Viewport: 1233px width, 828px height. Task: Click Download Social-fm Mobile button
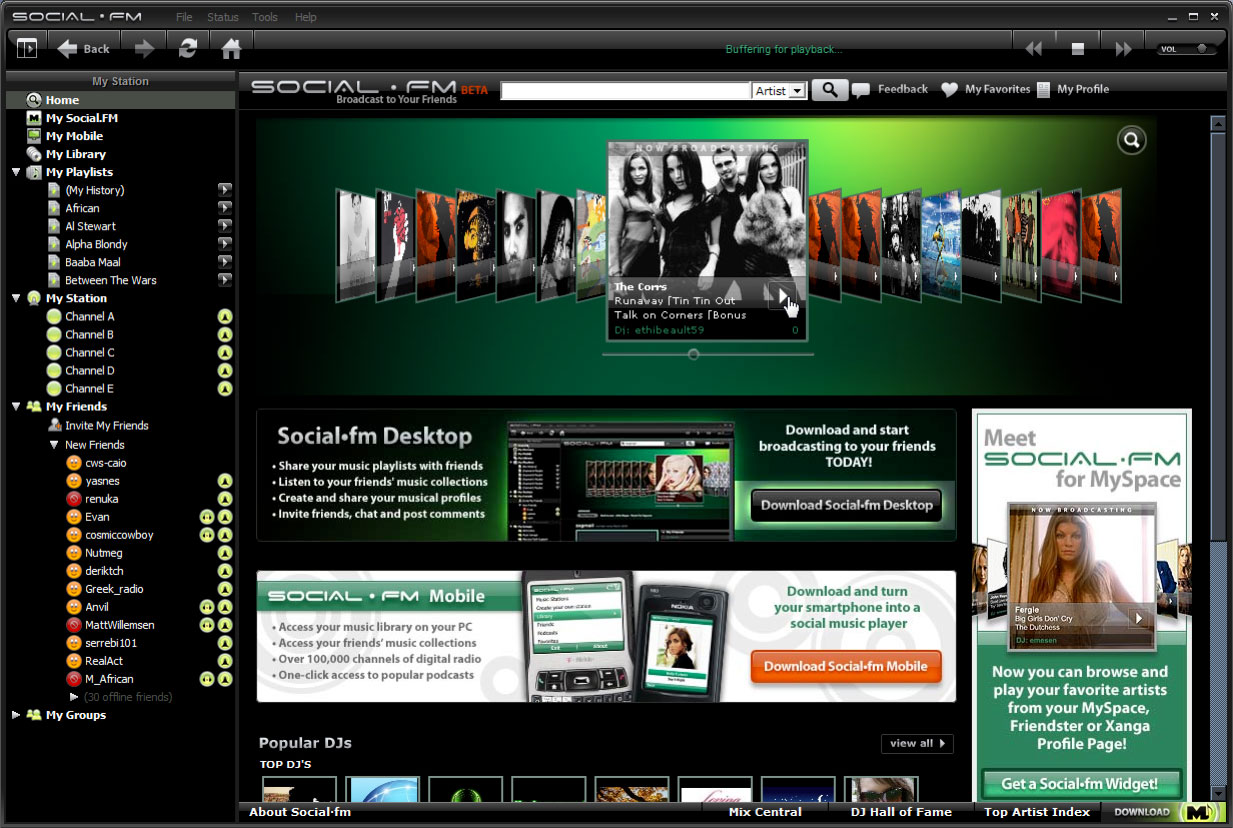[x=846, y=666]
